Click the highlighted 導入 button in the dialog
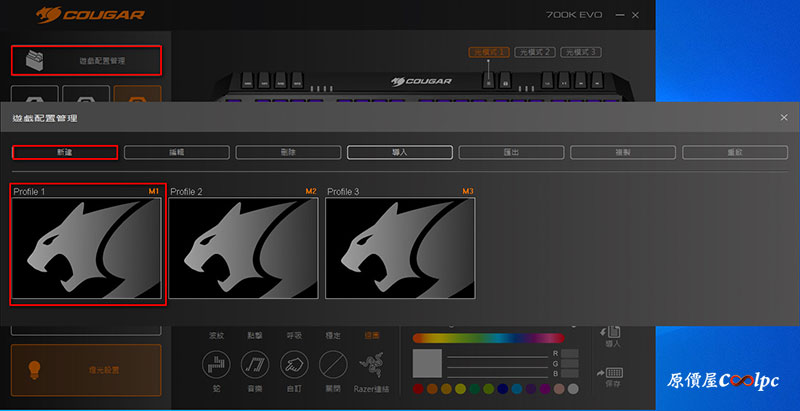The image size is (800, 411). tap(400, 152)
